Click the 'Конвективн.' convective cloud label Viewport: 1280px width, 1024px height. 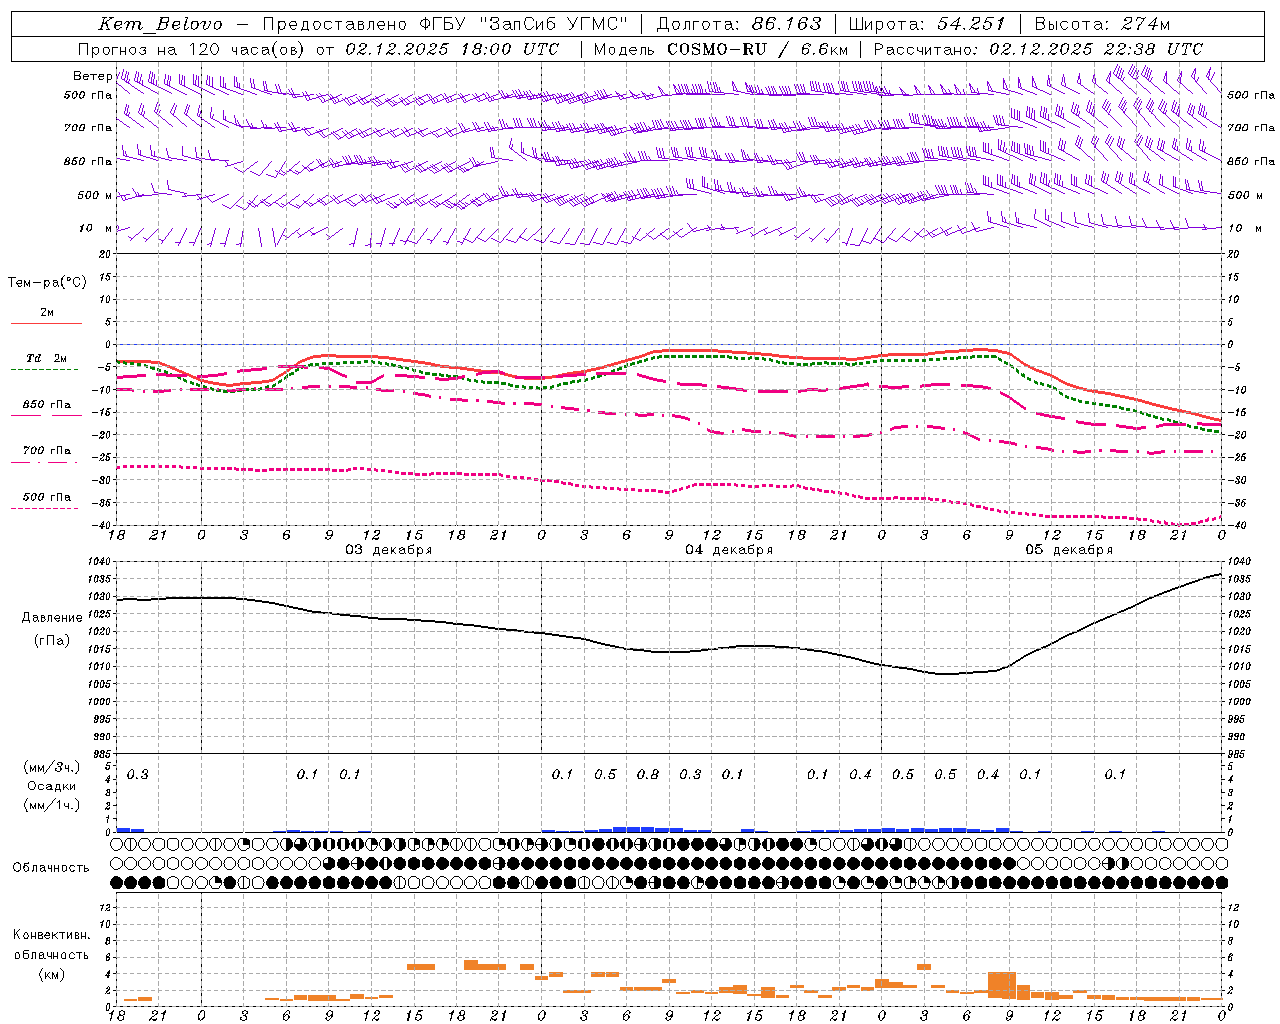tap(51, 935)
